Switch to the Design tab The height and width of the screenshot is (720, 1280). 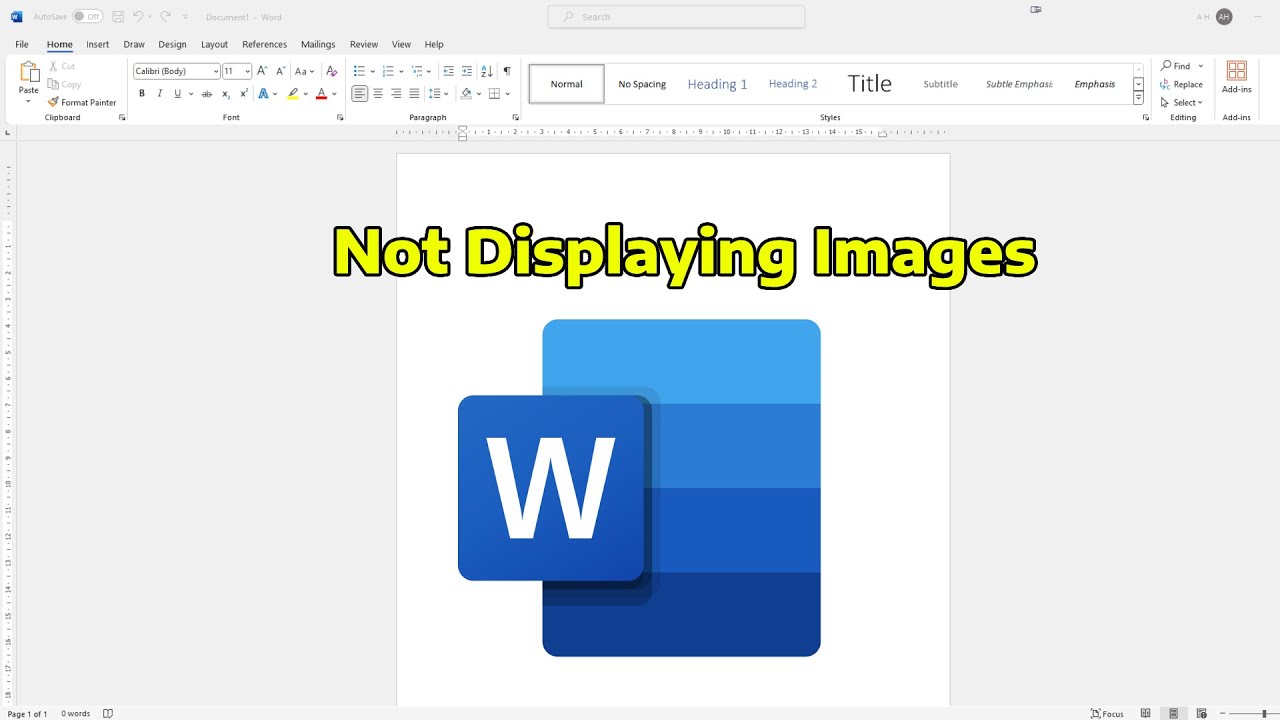coord(172,44)
